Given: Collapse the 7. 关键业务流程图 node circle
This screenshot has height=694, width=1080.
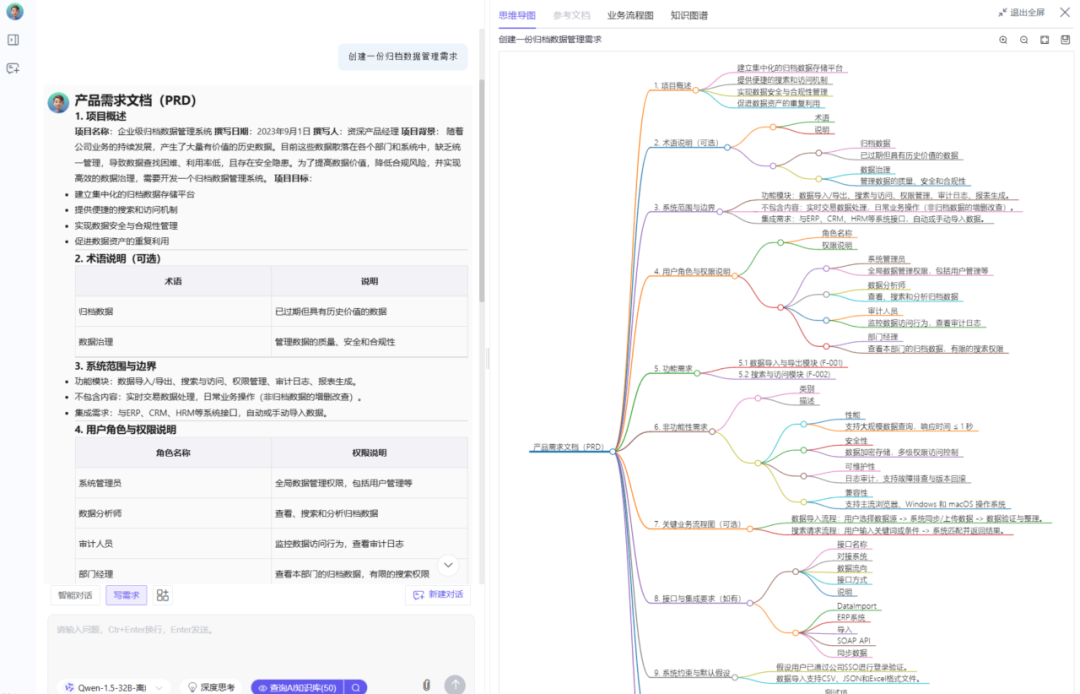Looking at the screenshot, I should click(x=750, y=529).
